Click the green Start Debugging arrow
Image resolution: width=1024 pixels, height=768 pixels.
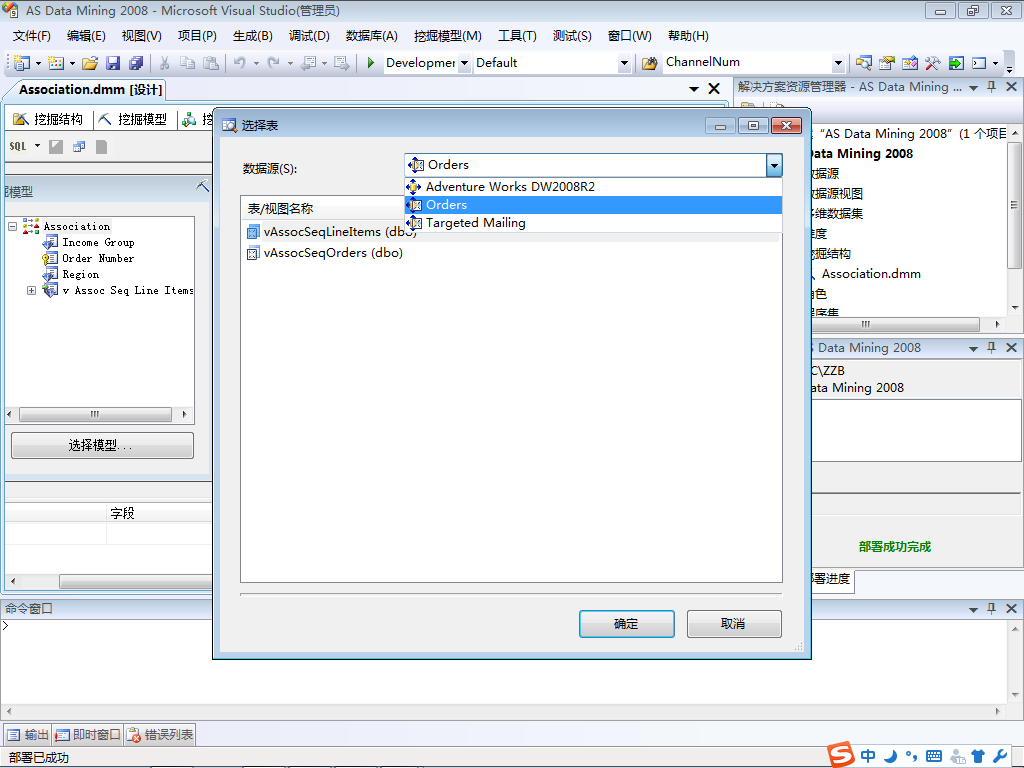click(371, 63)
